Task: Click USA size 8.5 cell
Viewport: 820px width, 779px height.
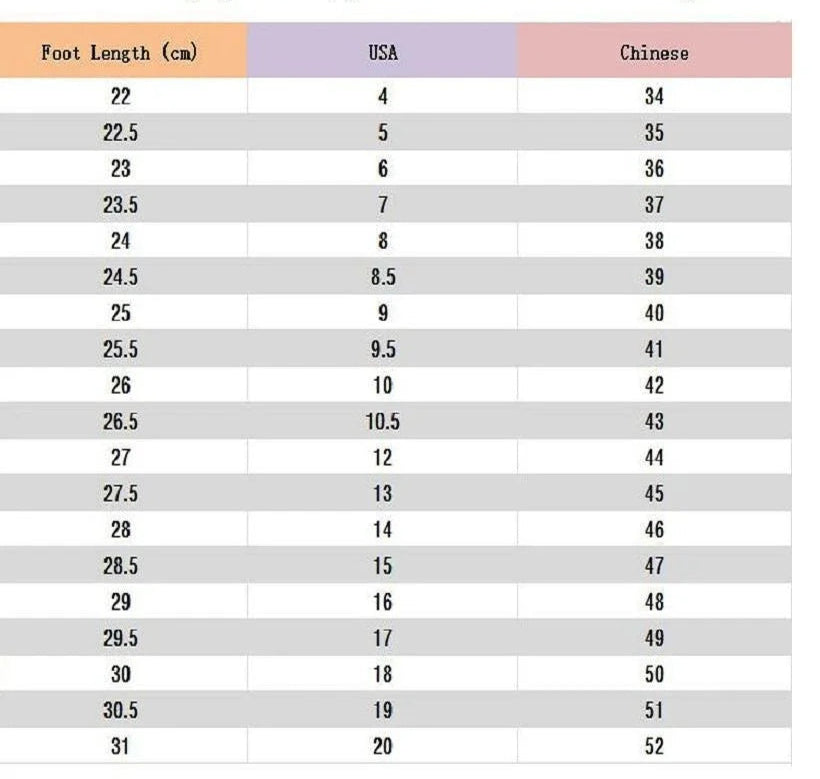Action: point(382,277)
